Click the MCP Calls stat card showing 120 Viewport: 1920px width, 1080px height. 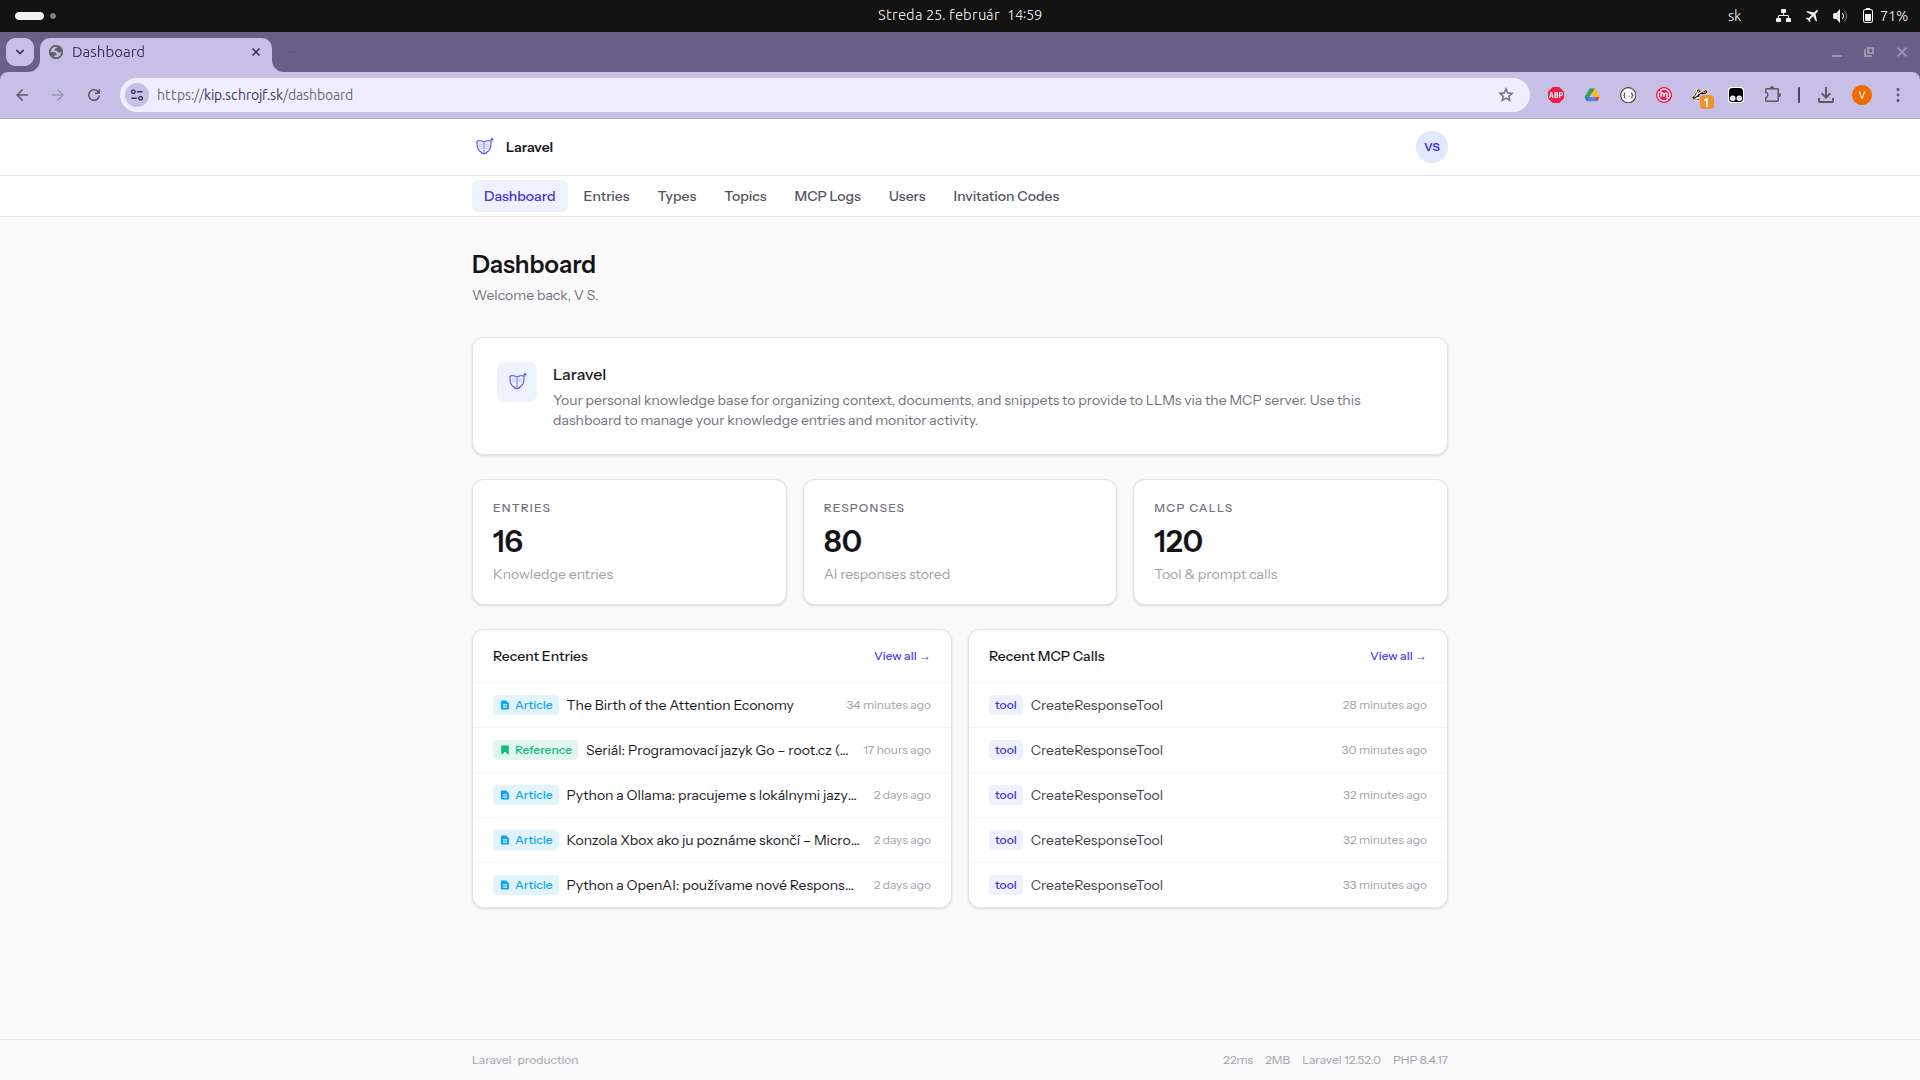[1290, 542]
